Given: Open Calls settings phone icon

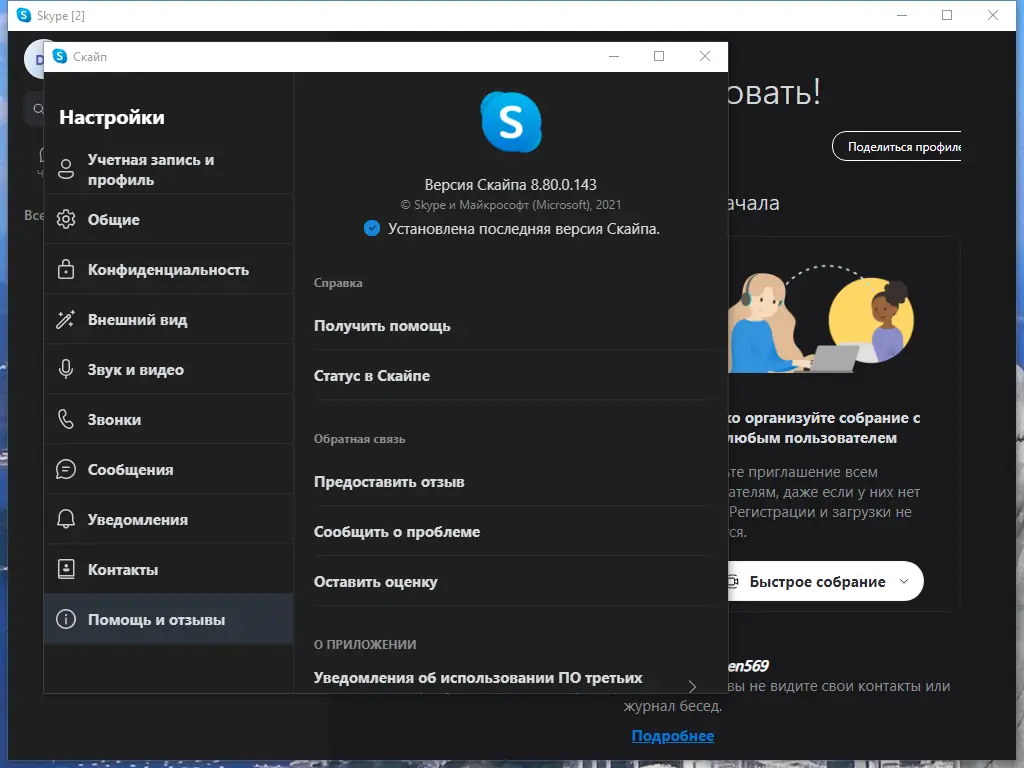Looking at the screenshot, I should tap(68, 418).
